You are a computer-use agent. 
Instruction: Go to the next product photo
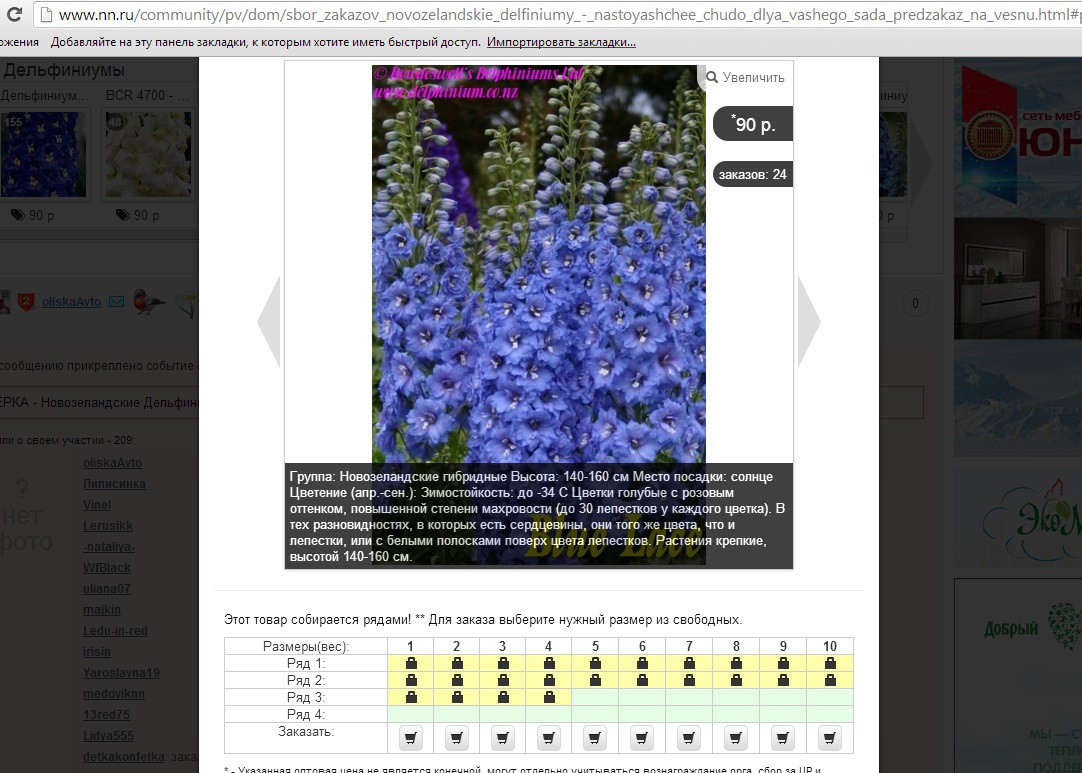(x=809, y=322)
